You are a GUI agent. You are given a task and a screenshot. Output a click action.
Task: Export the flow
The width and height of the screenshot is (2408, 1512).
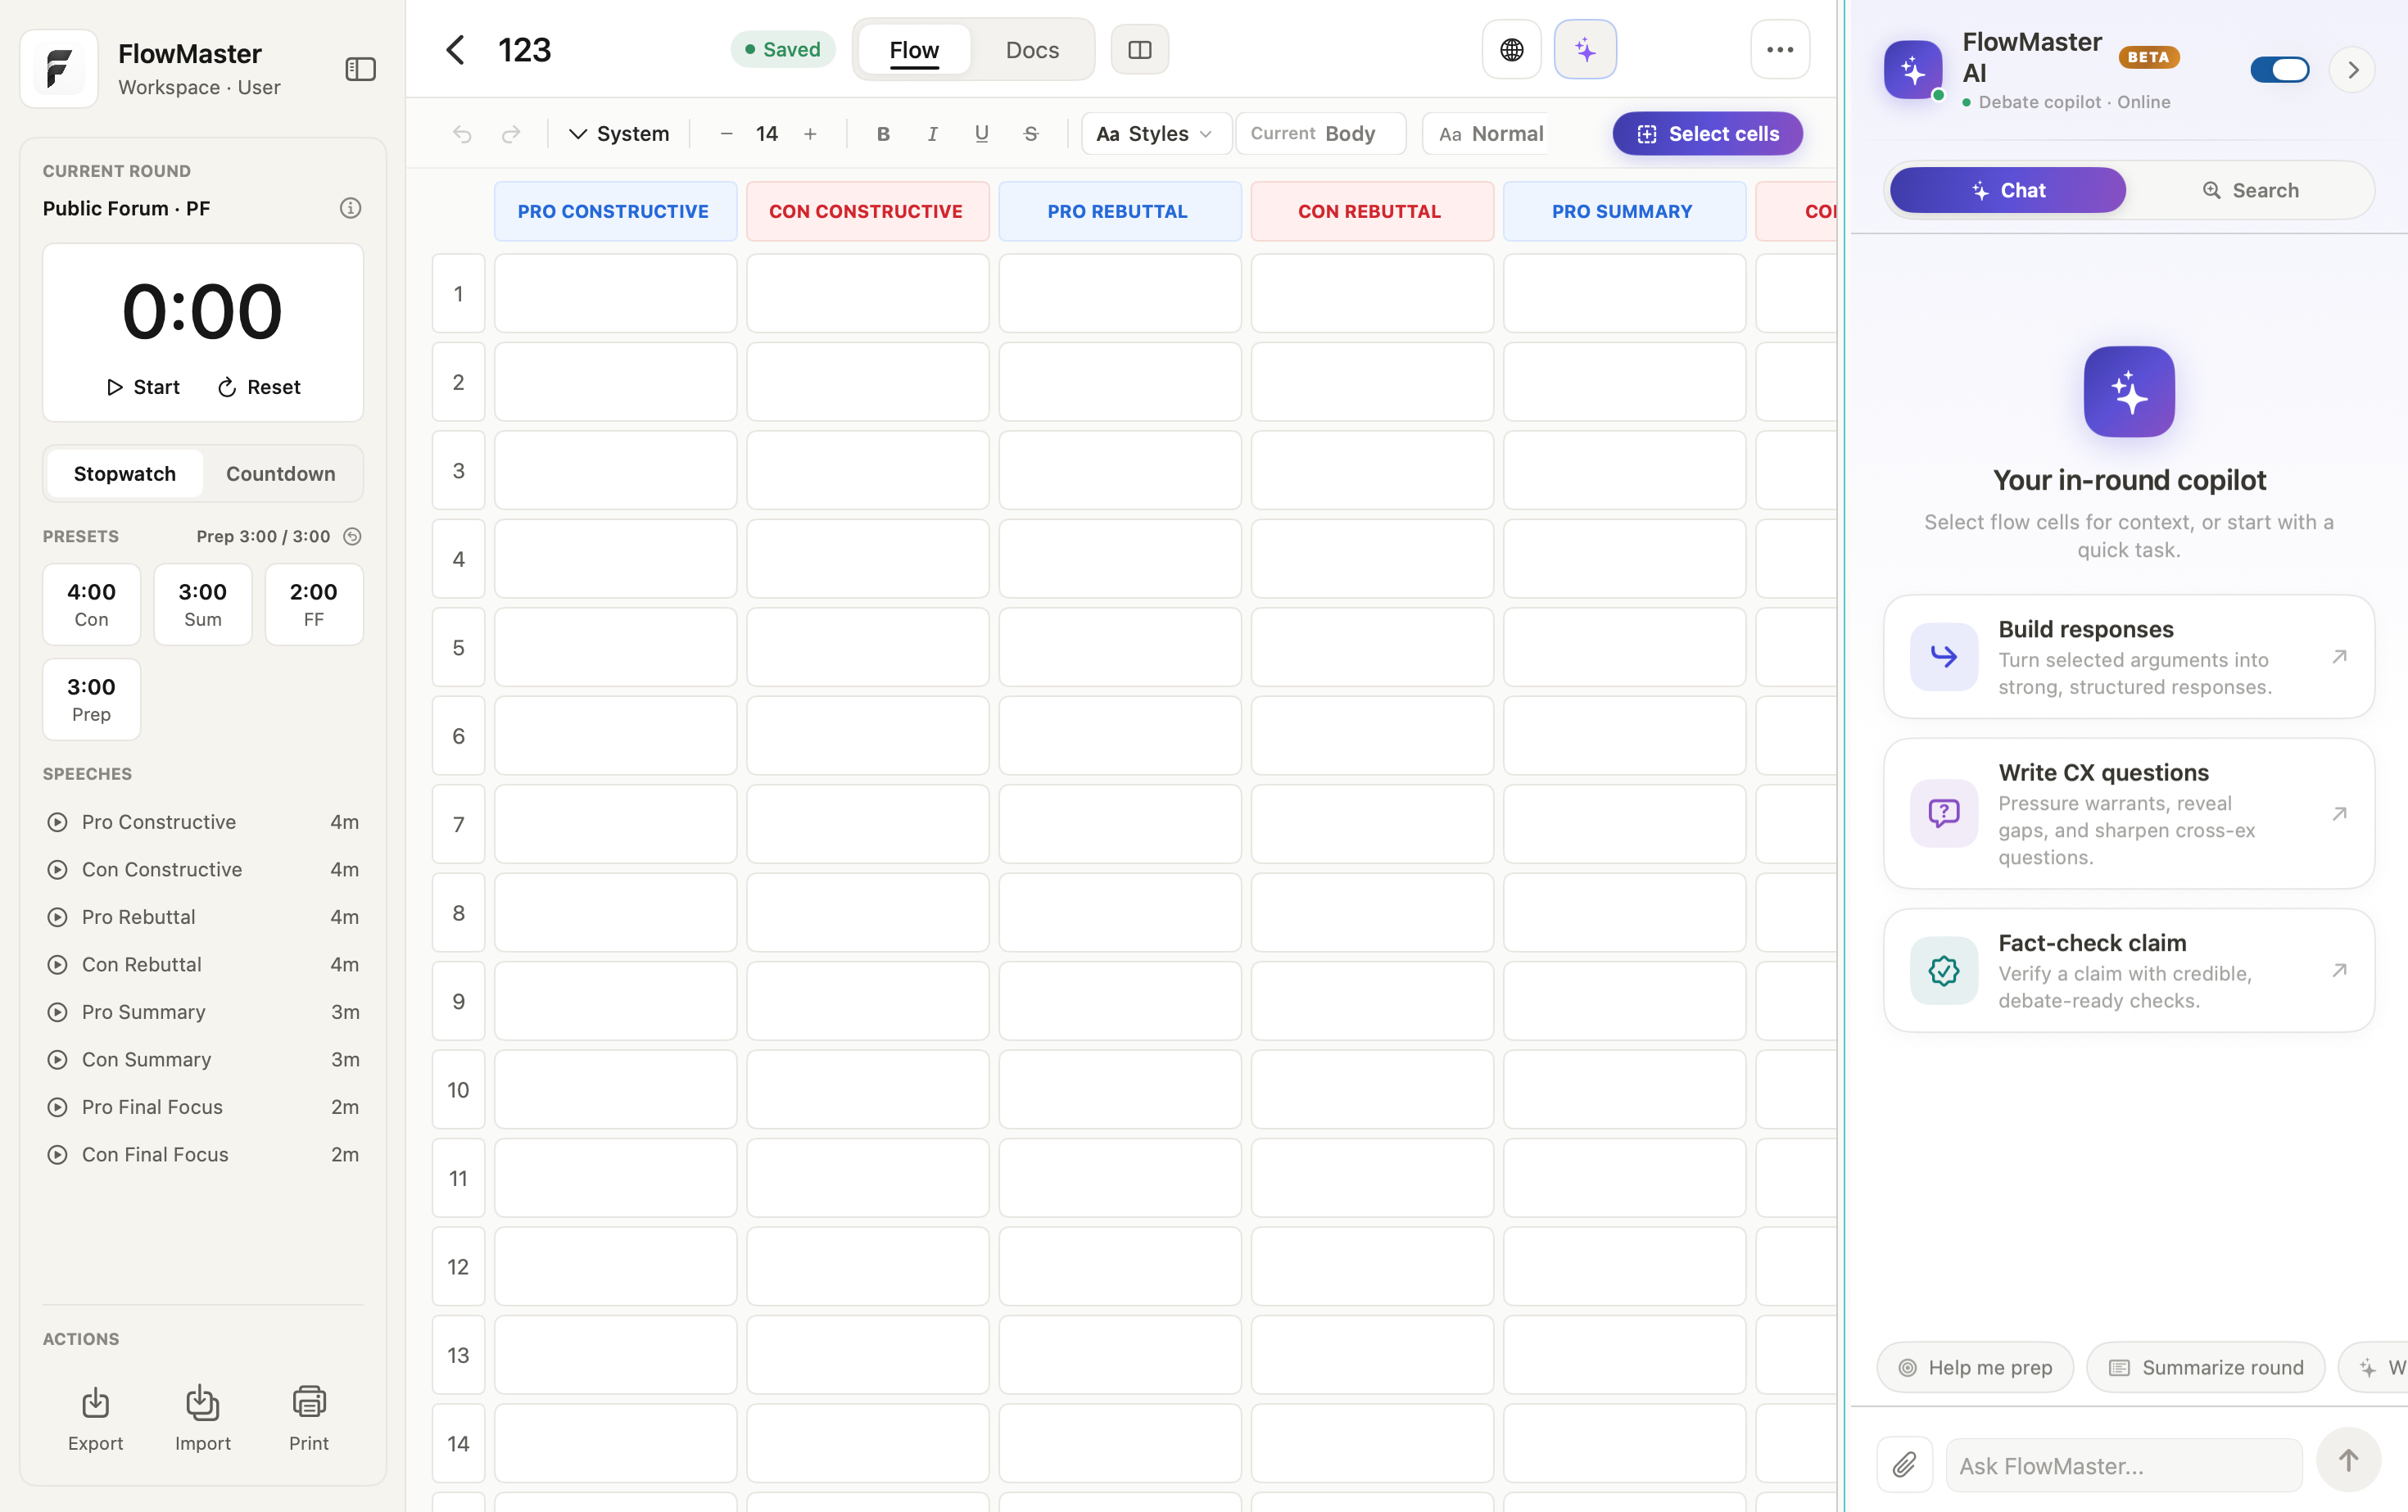click(x=95, y=1418)
